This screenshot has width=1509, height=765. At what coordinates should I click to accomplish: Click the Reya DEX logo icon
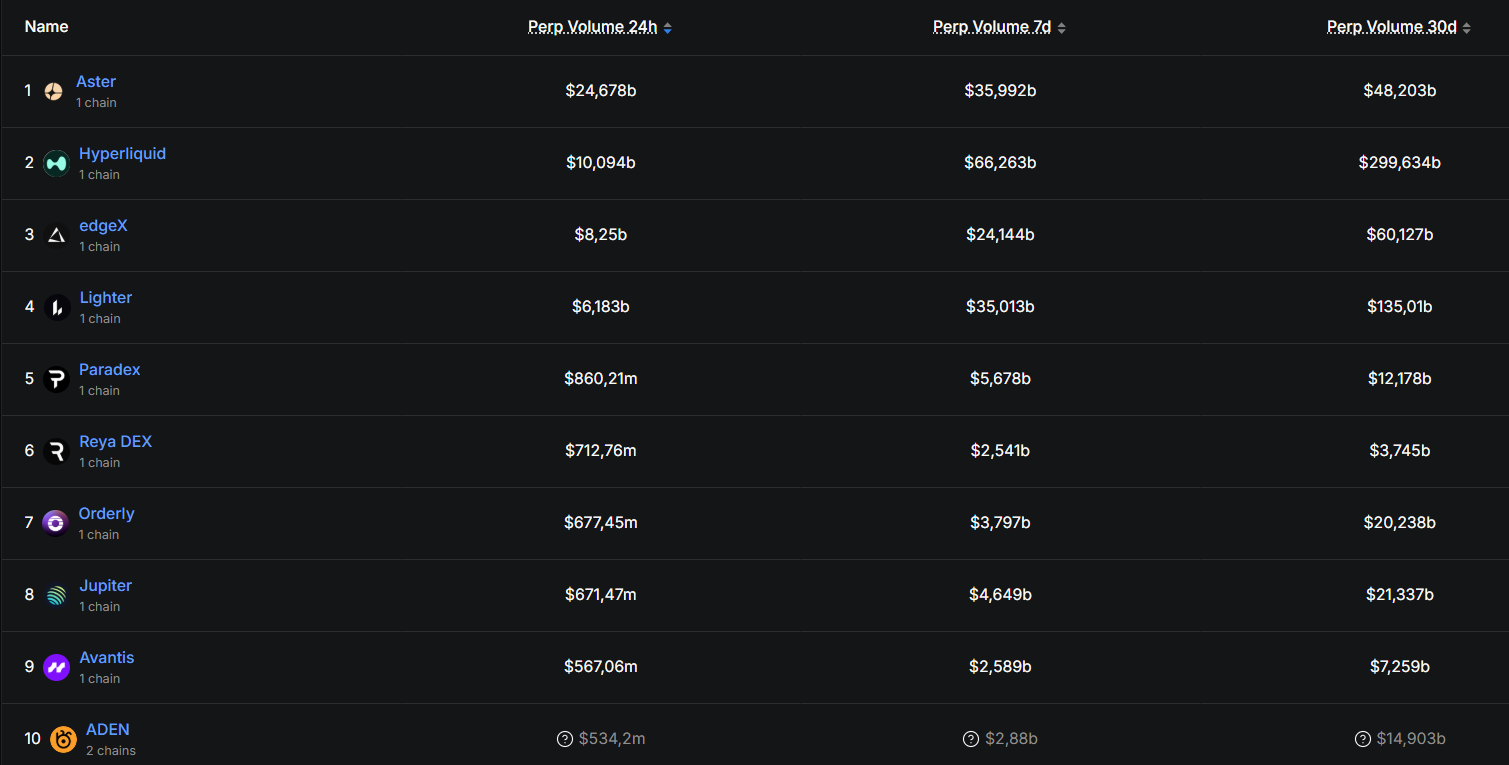coord(56,451)
